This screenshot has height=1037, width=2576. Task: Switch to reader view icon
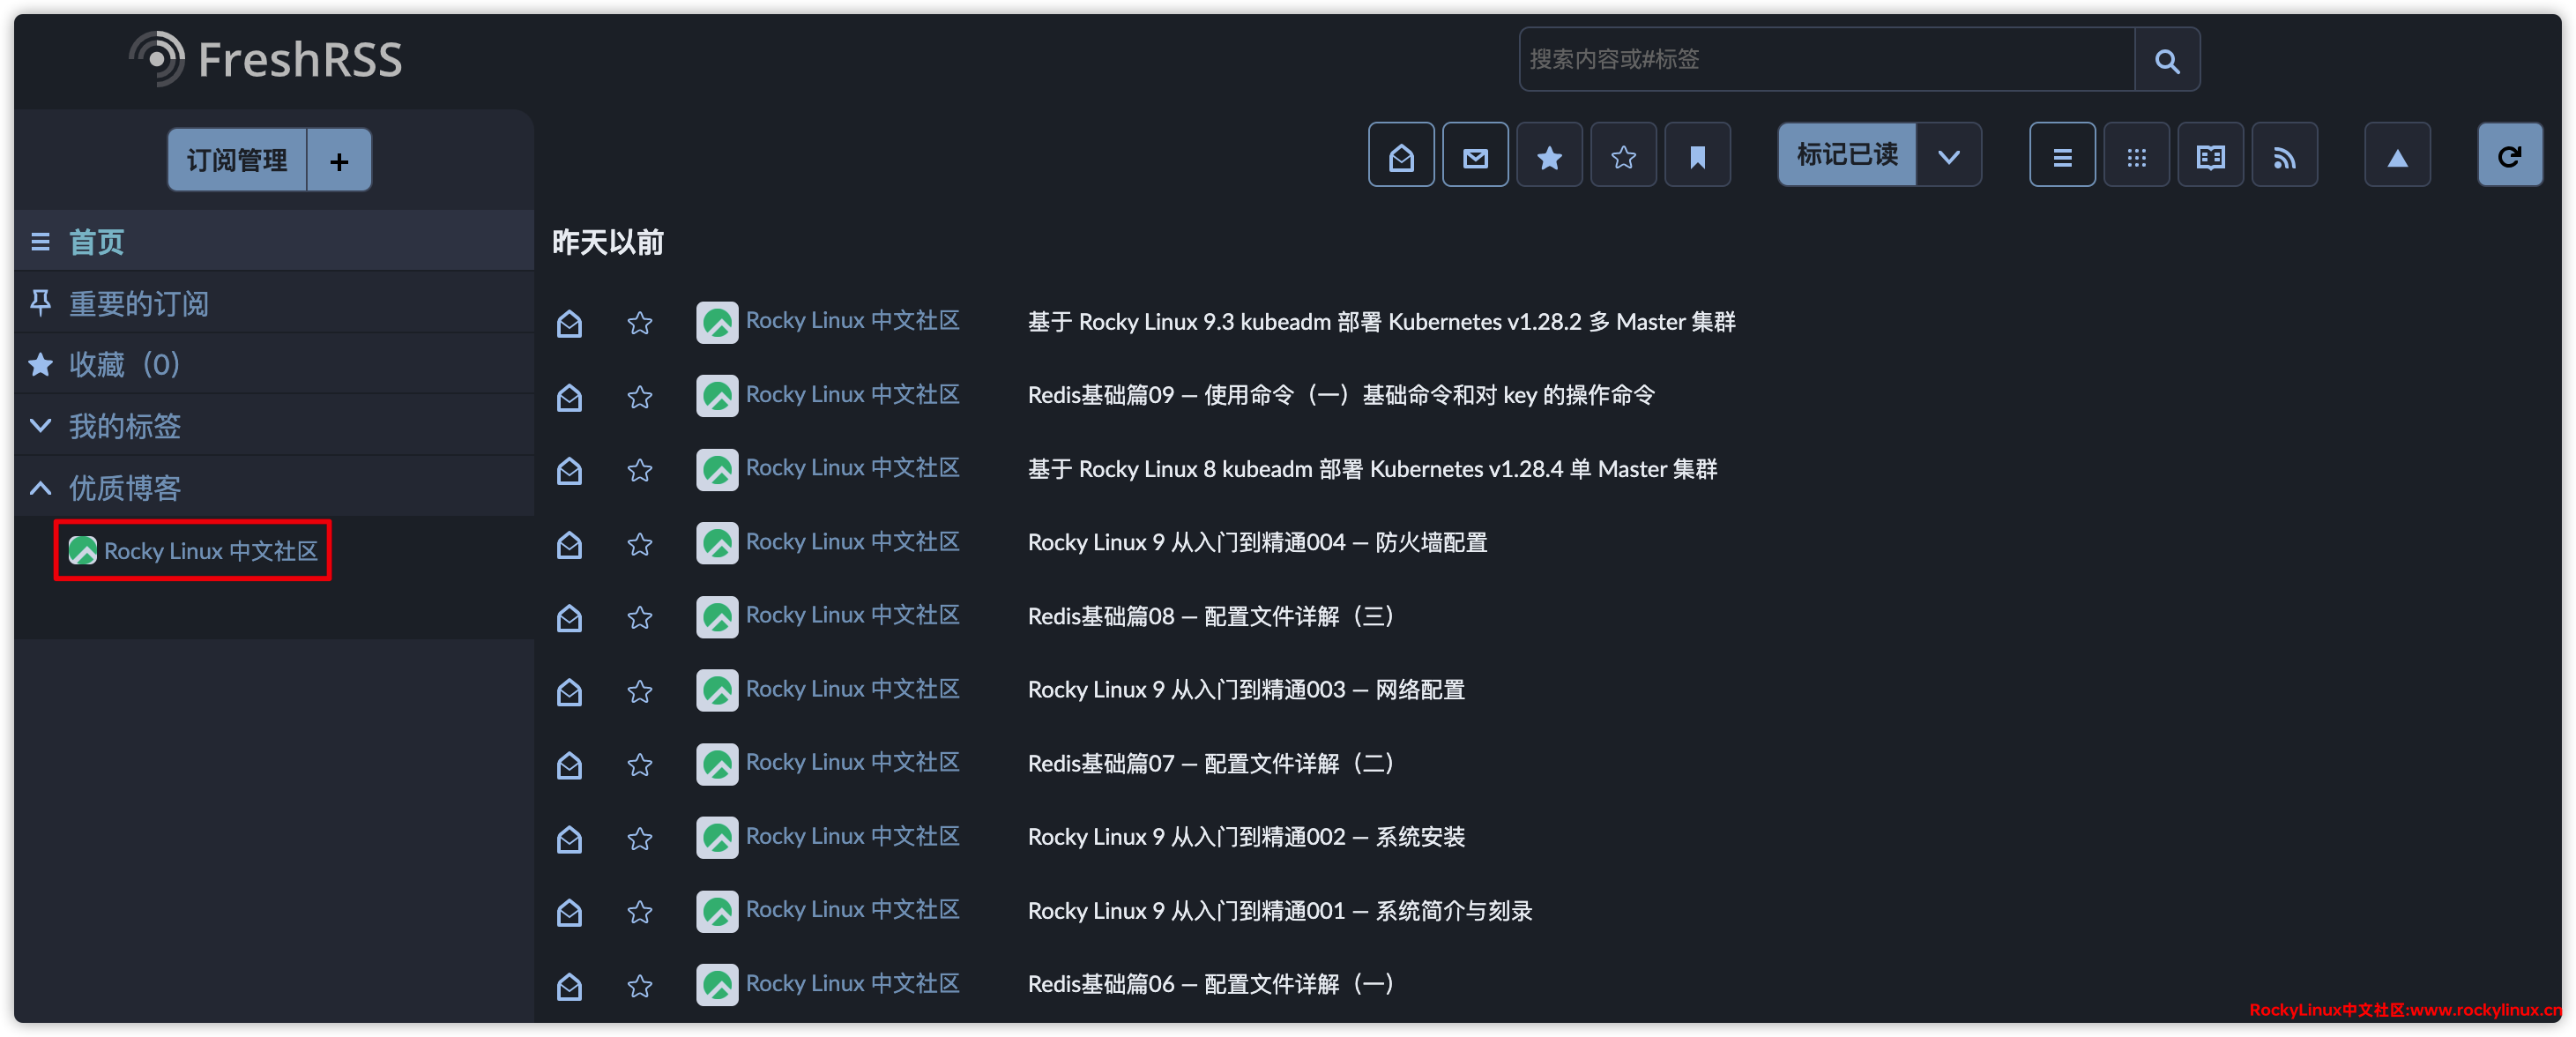2209,156
